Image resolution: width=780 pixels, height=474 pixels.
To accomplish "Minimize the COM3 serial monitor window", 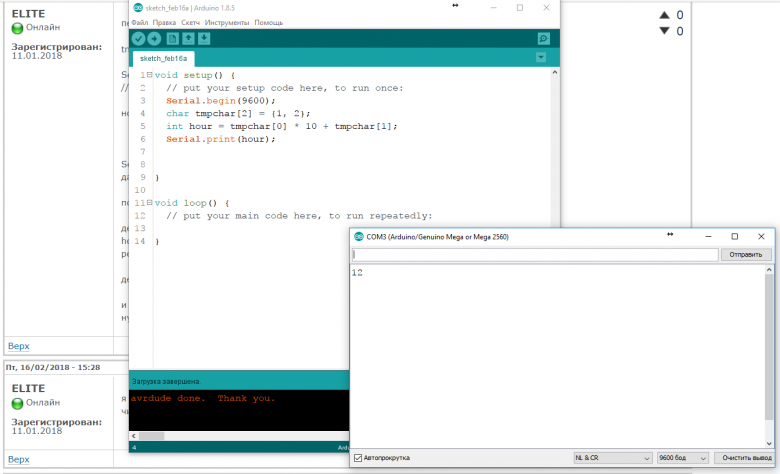I will click(708, 237).
